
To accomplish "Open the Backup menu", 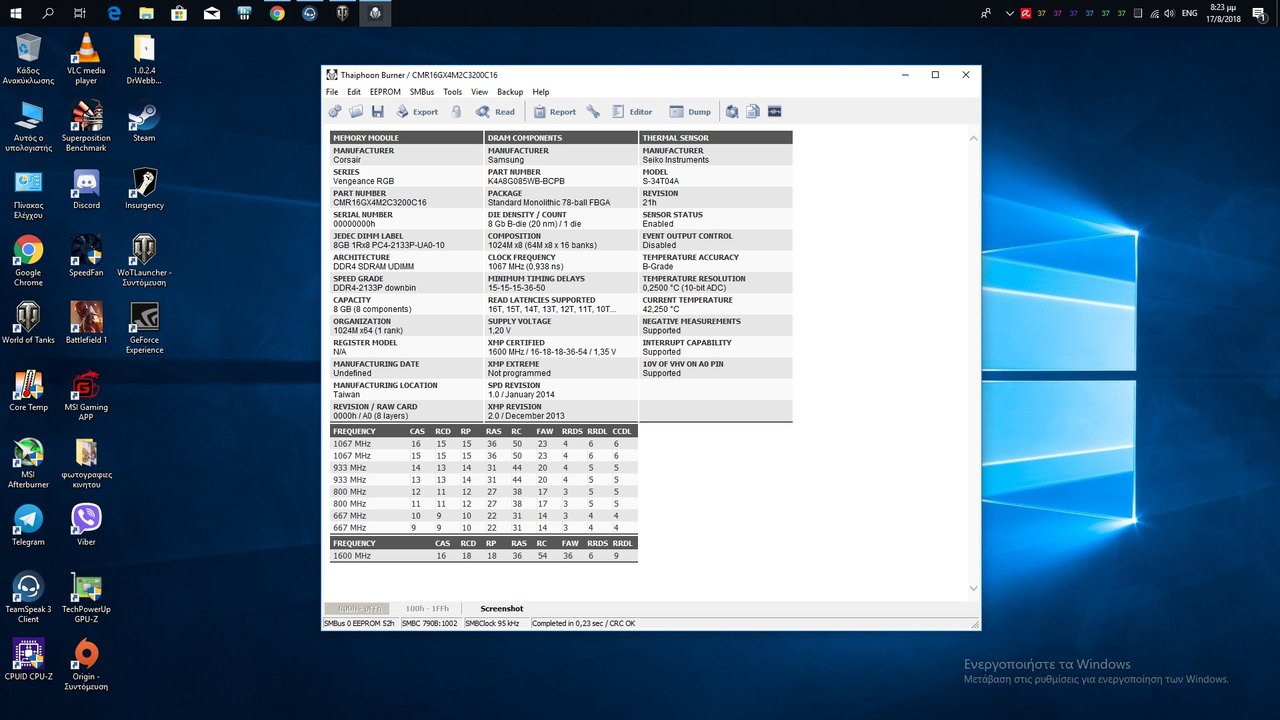I will tap(510, 92).
